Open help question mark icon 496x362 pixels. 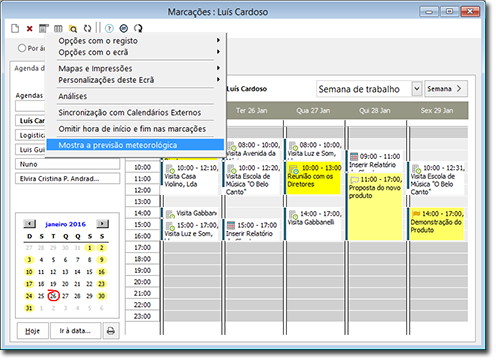[x=109, y=29]
